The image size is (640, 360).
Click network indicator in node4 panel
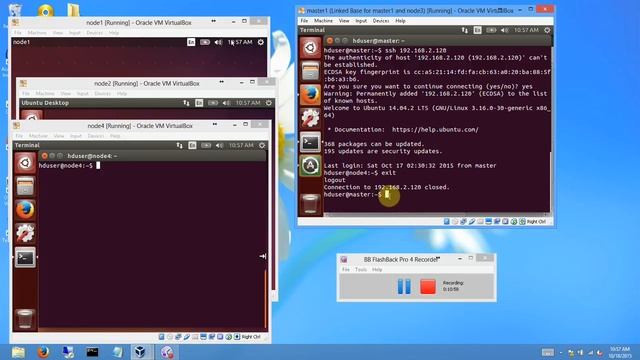coord(180,145)
